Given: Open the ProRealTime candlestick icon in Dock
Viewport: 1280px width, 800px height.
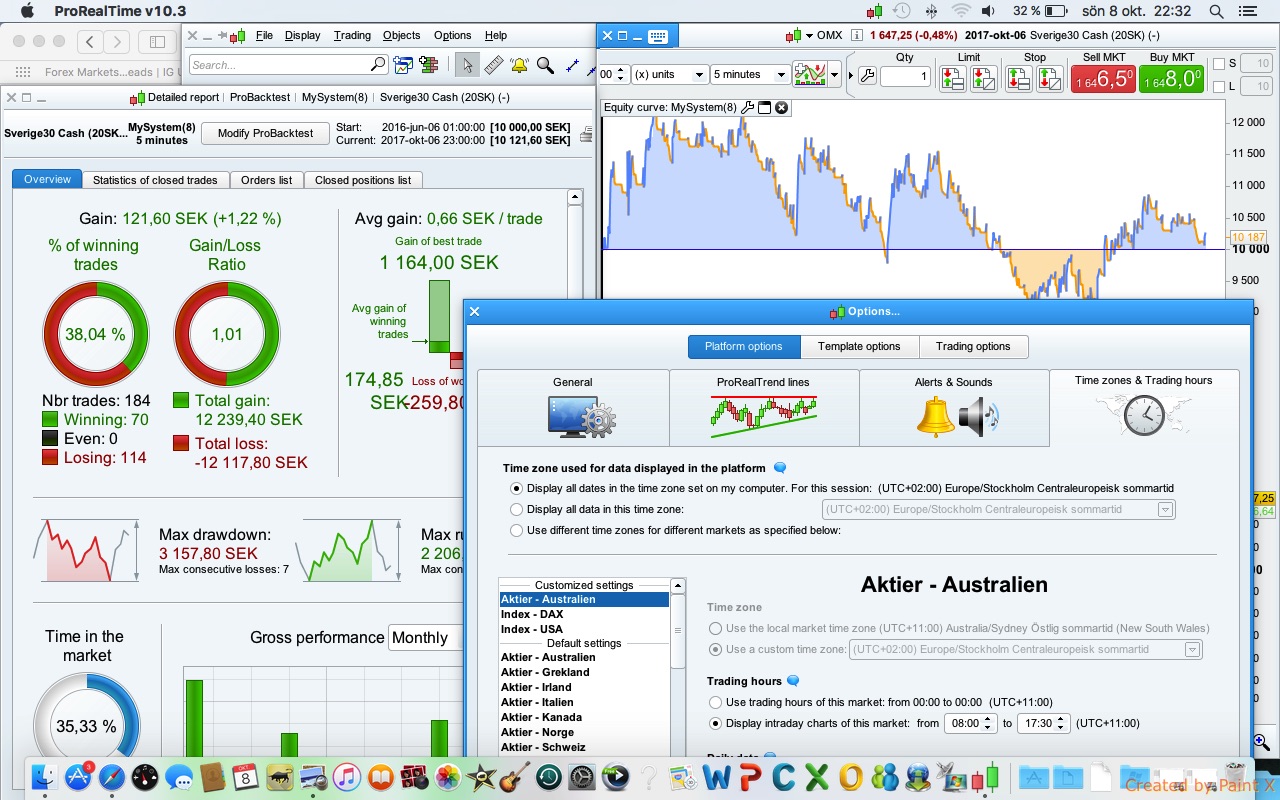Looking at the screenshot, I should (985, 777).
